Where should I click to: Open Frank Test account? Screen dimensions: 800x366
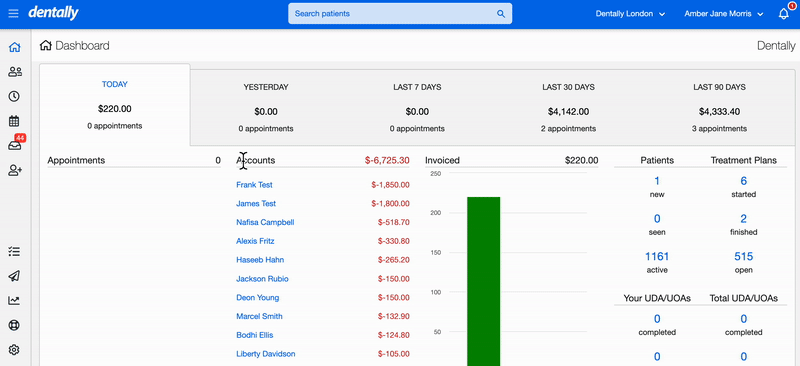click(254, 185)
